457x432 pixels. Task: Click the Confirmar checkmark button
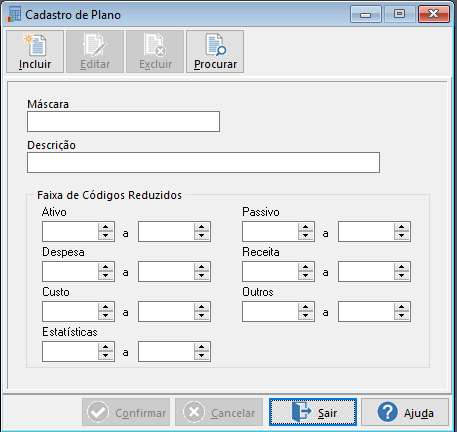pyautogui.click(x=126, y=412)
